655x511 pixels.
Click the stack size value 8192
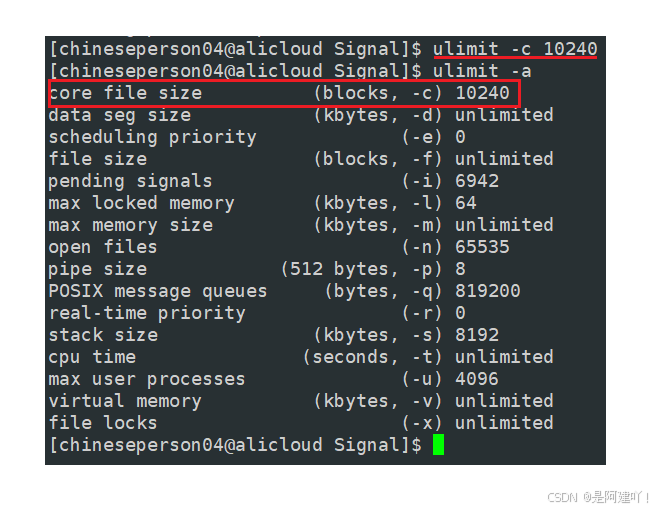point(477,336)
